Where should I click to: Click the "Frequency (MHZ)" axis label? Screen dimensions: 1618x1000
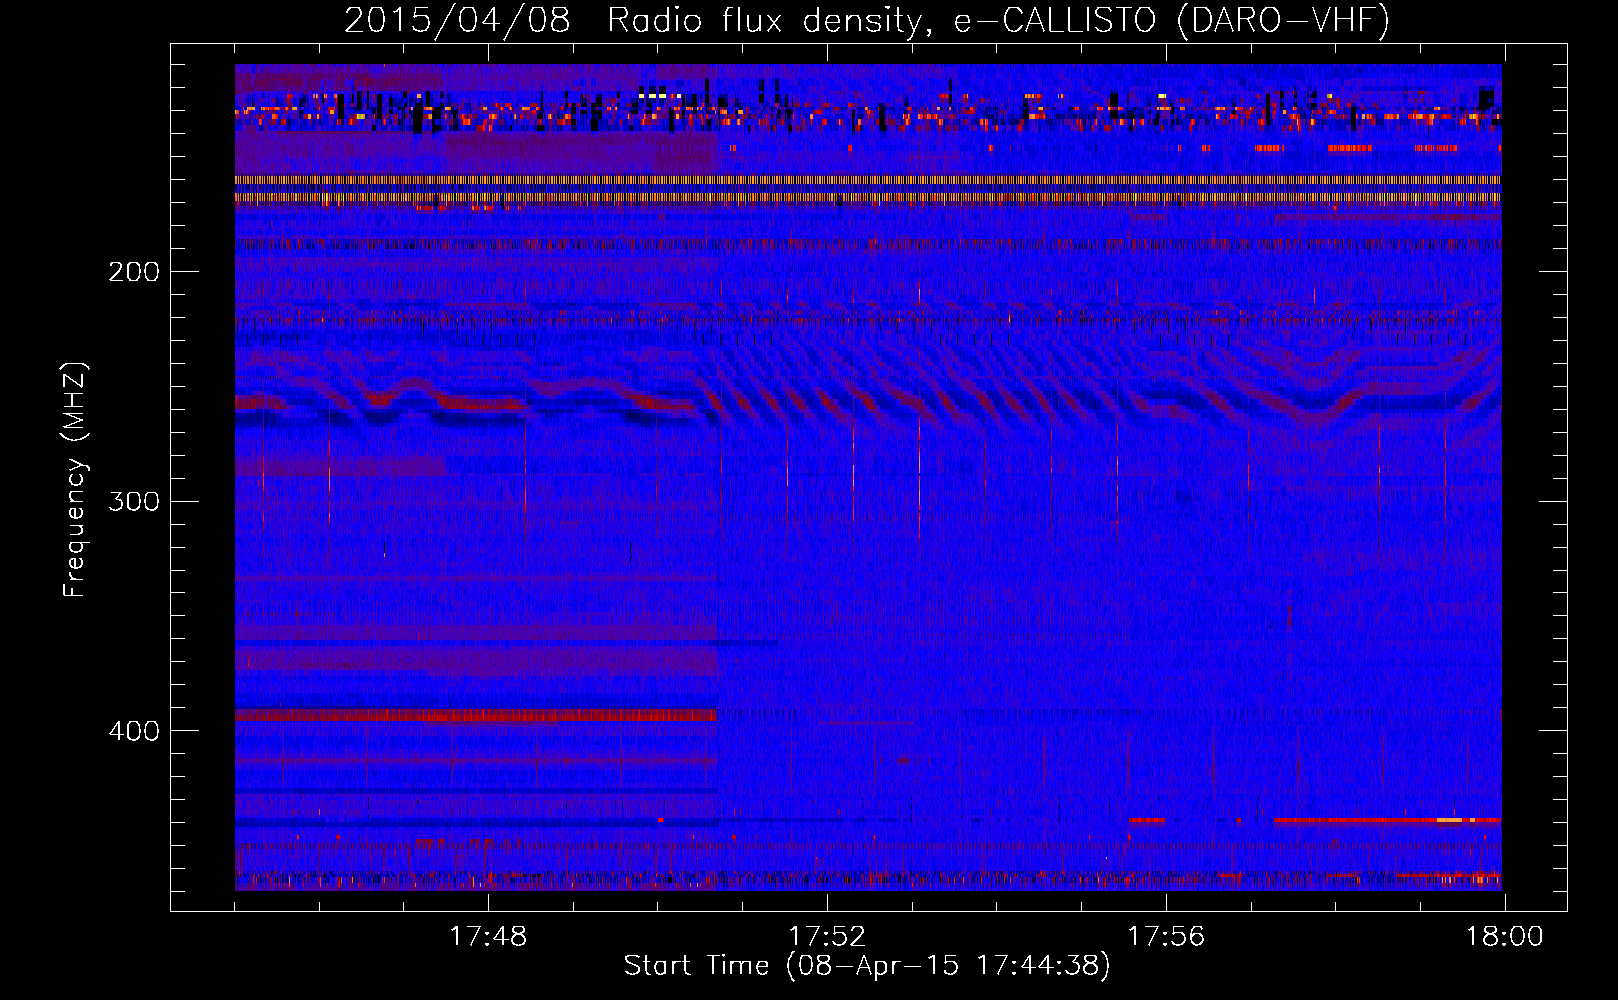(75, 480)
